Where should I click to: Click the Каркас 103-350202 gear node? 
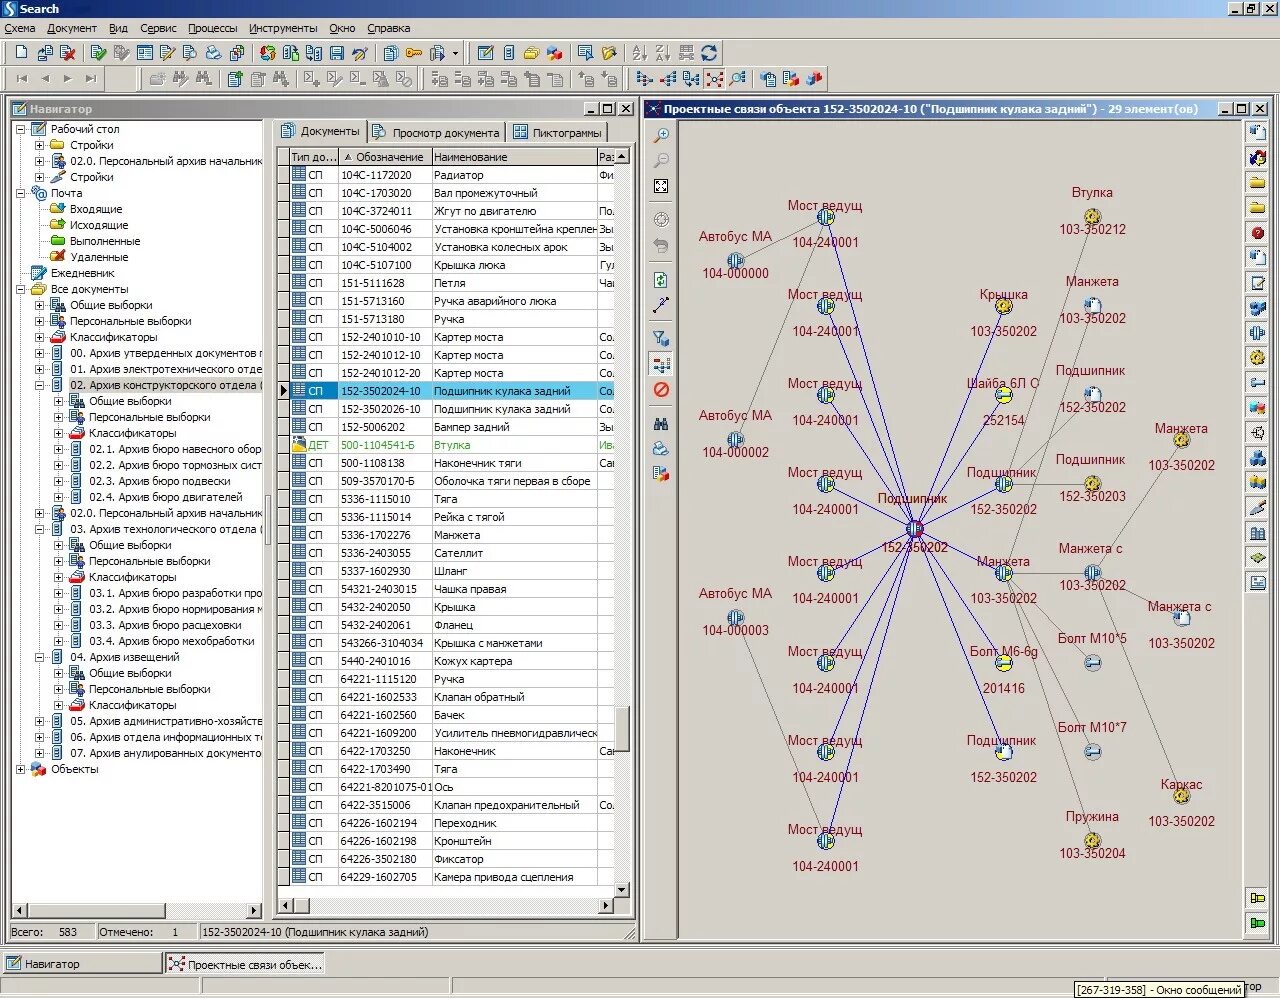coord(1181,796)
